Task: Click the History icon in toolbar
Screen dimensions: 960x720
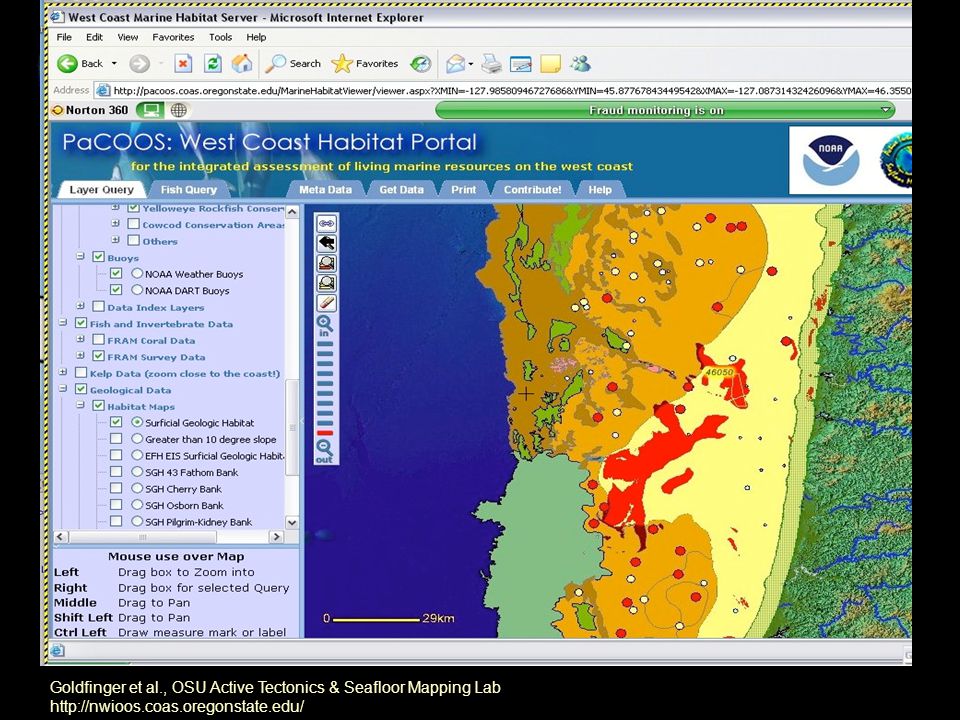Action: pos(421,63)
